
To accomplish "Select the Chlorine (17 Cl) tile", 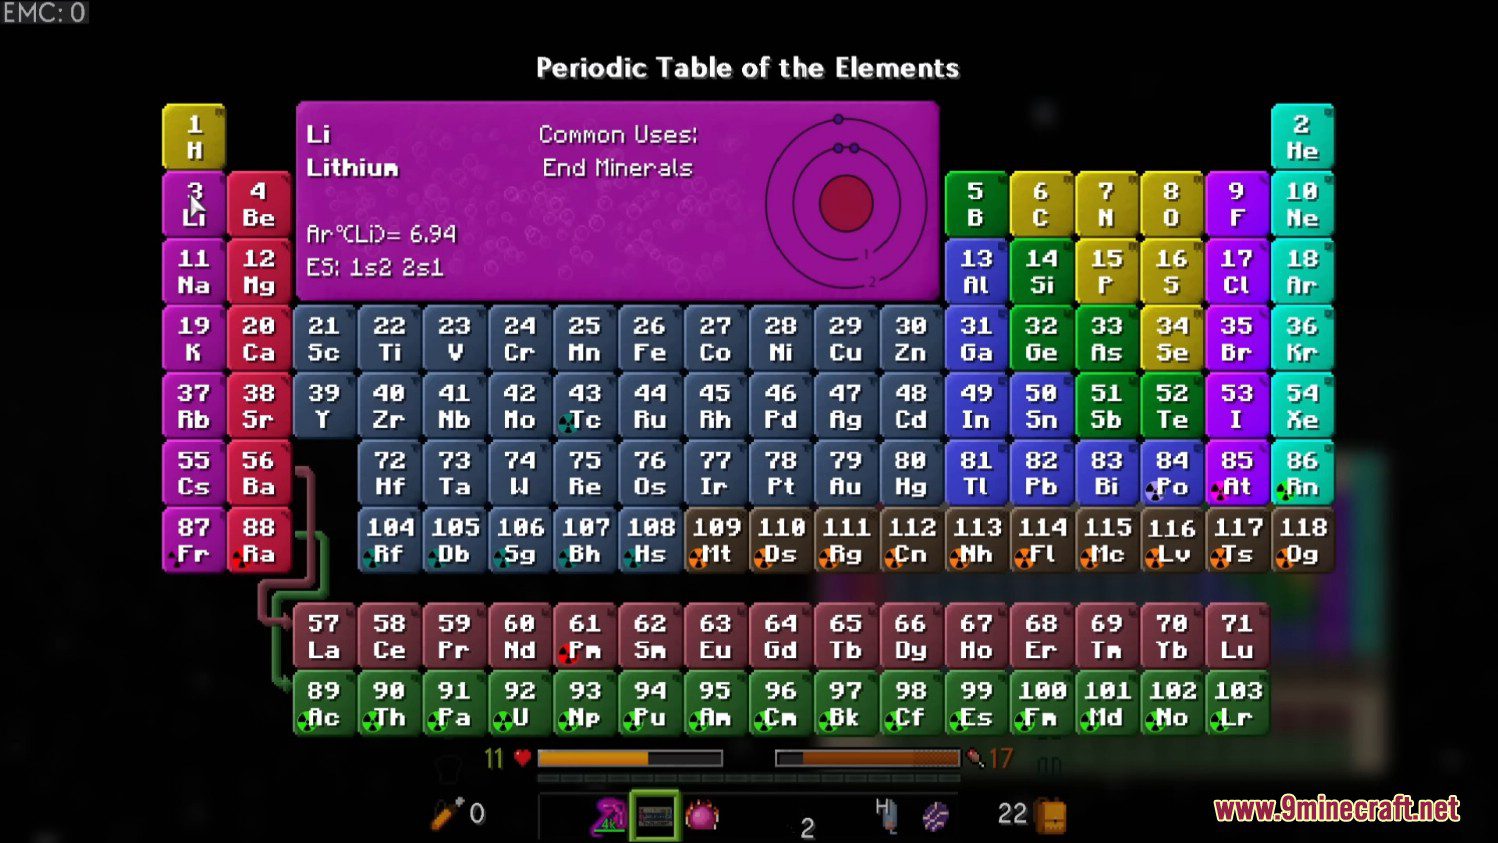I will [x=1237, y=271].
